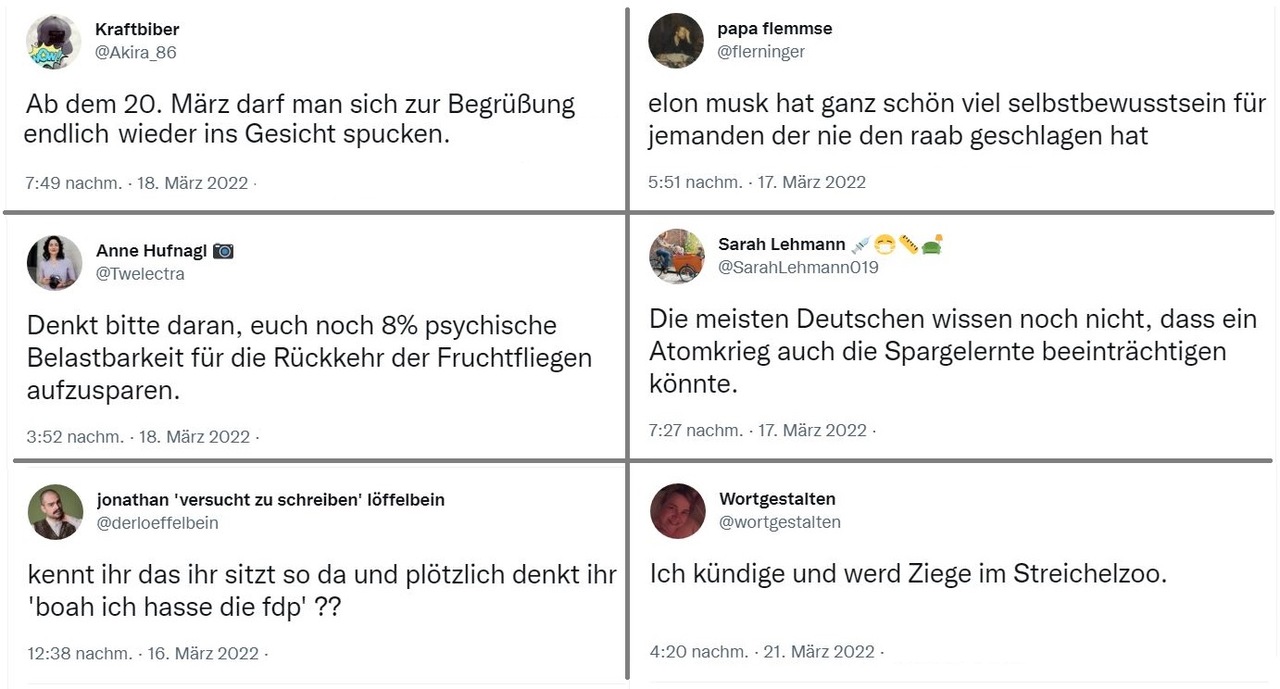Click the Wortgestalten profile picture
This screenshot has height=689, width=1280.
pyautogui.click(x=677, y=511)
